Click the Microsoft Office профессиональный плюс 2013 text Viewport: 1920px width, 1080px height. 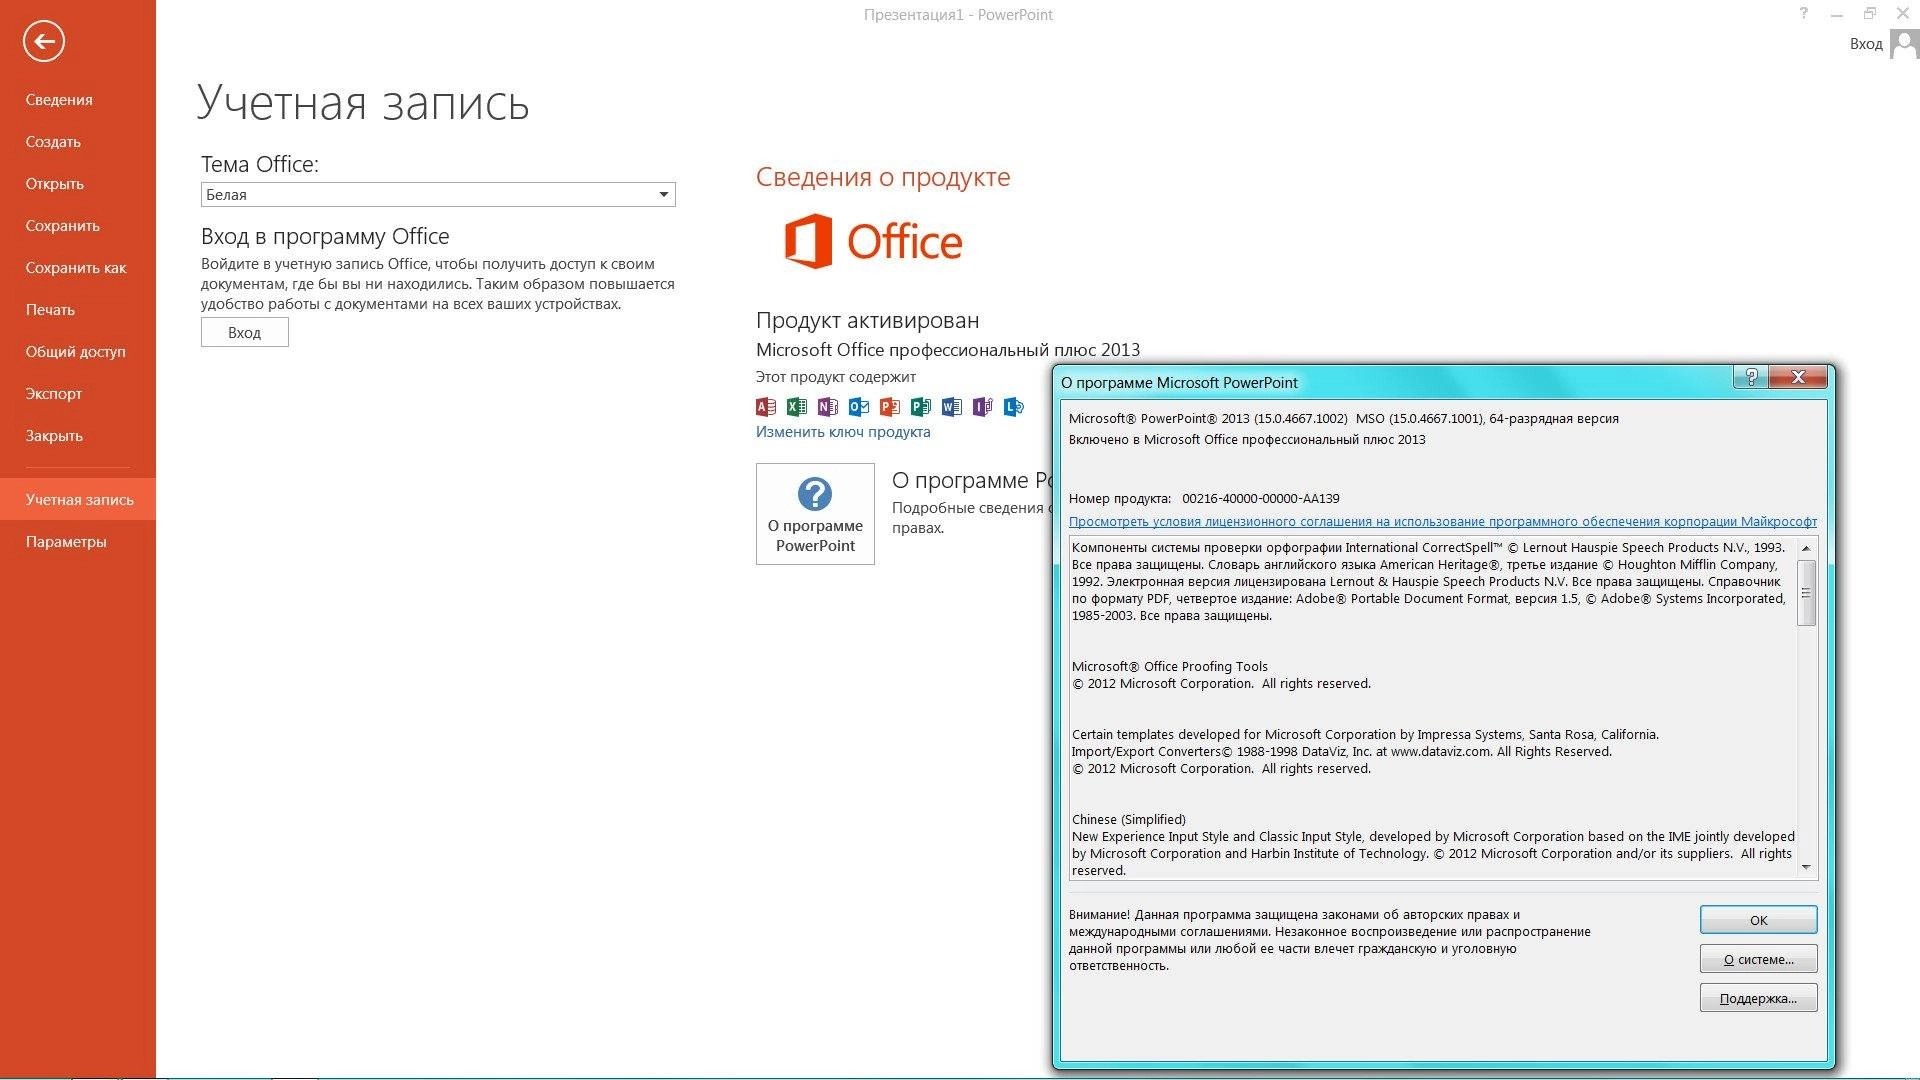point(948,350)
